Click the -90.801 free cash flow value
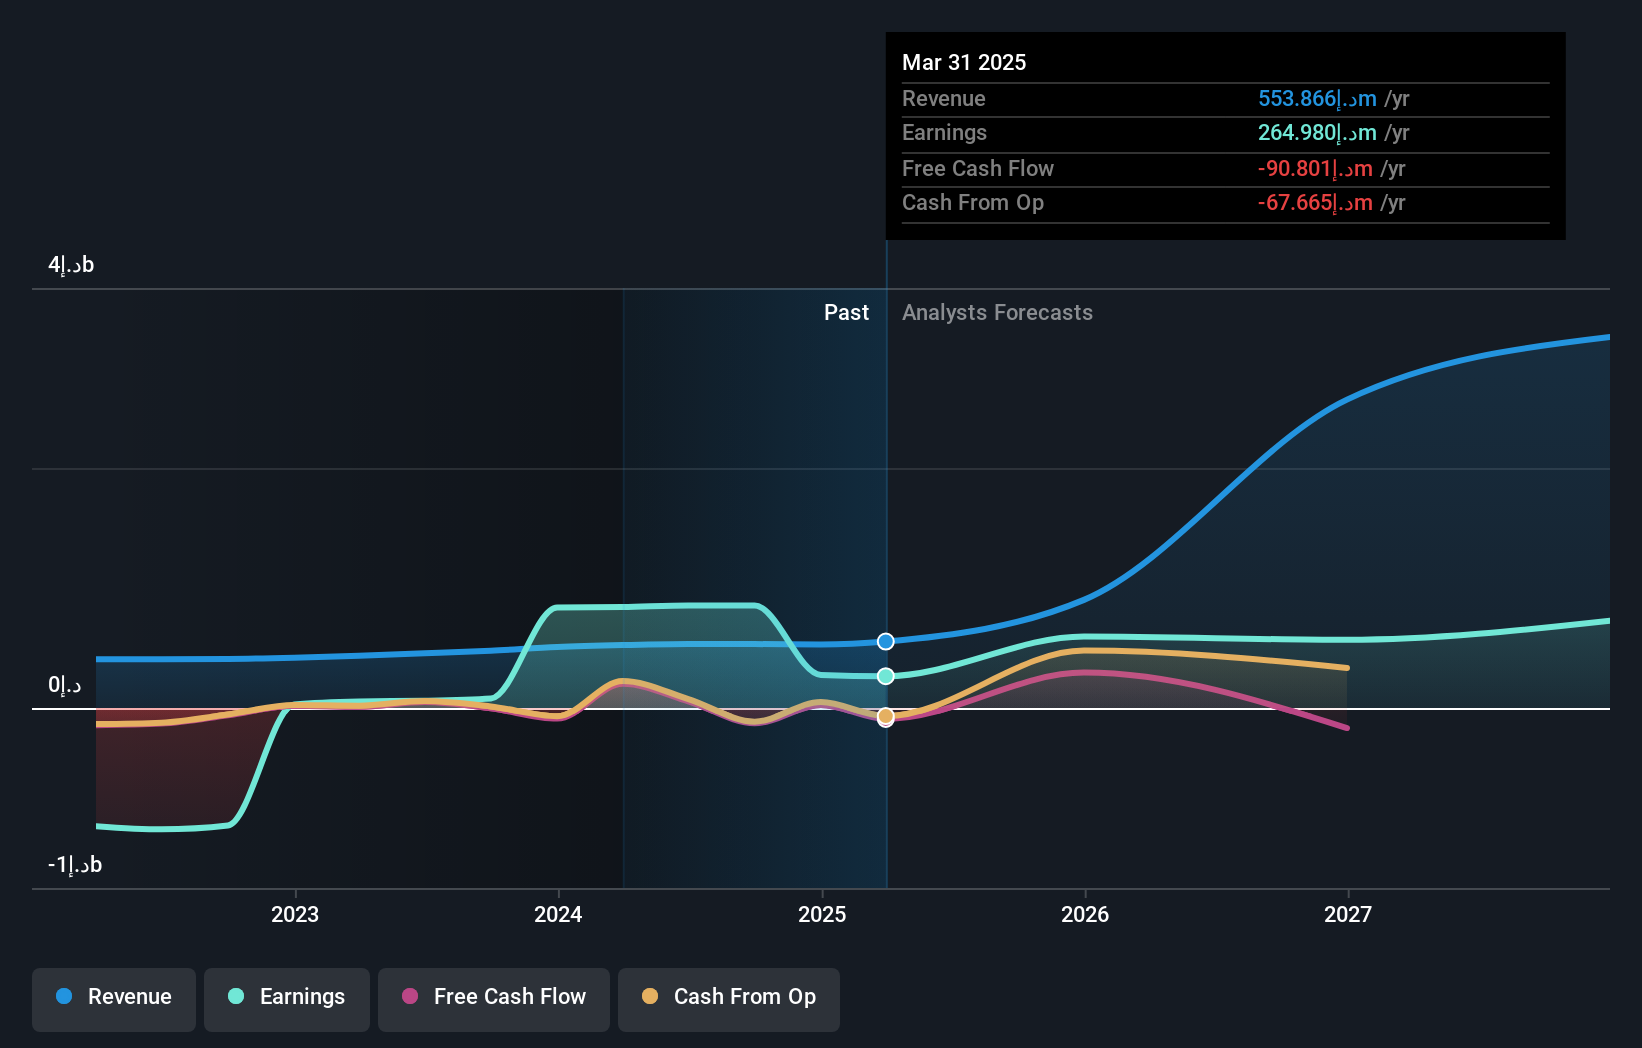Image resolution: width=1642 pixels, height=1048 pixels. pos(1315,168)
